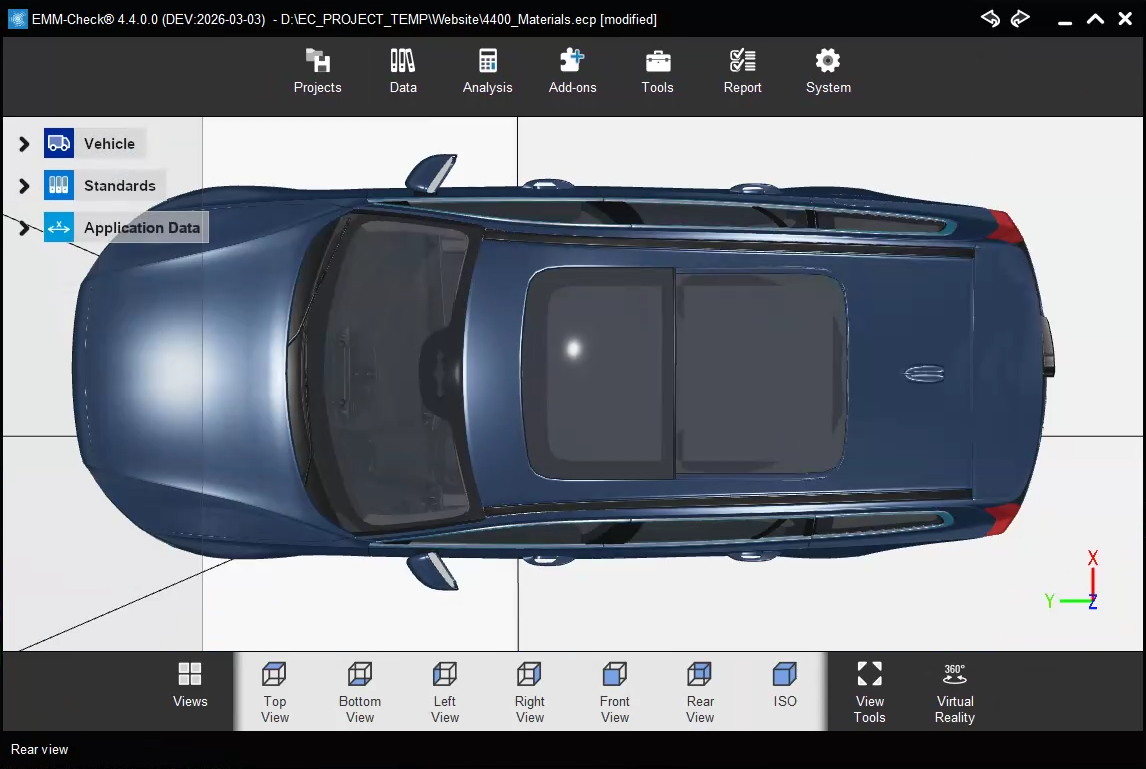Open the Data panel
The height and width of the screenshot is (769, 1146).
tap(402, 70)
